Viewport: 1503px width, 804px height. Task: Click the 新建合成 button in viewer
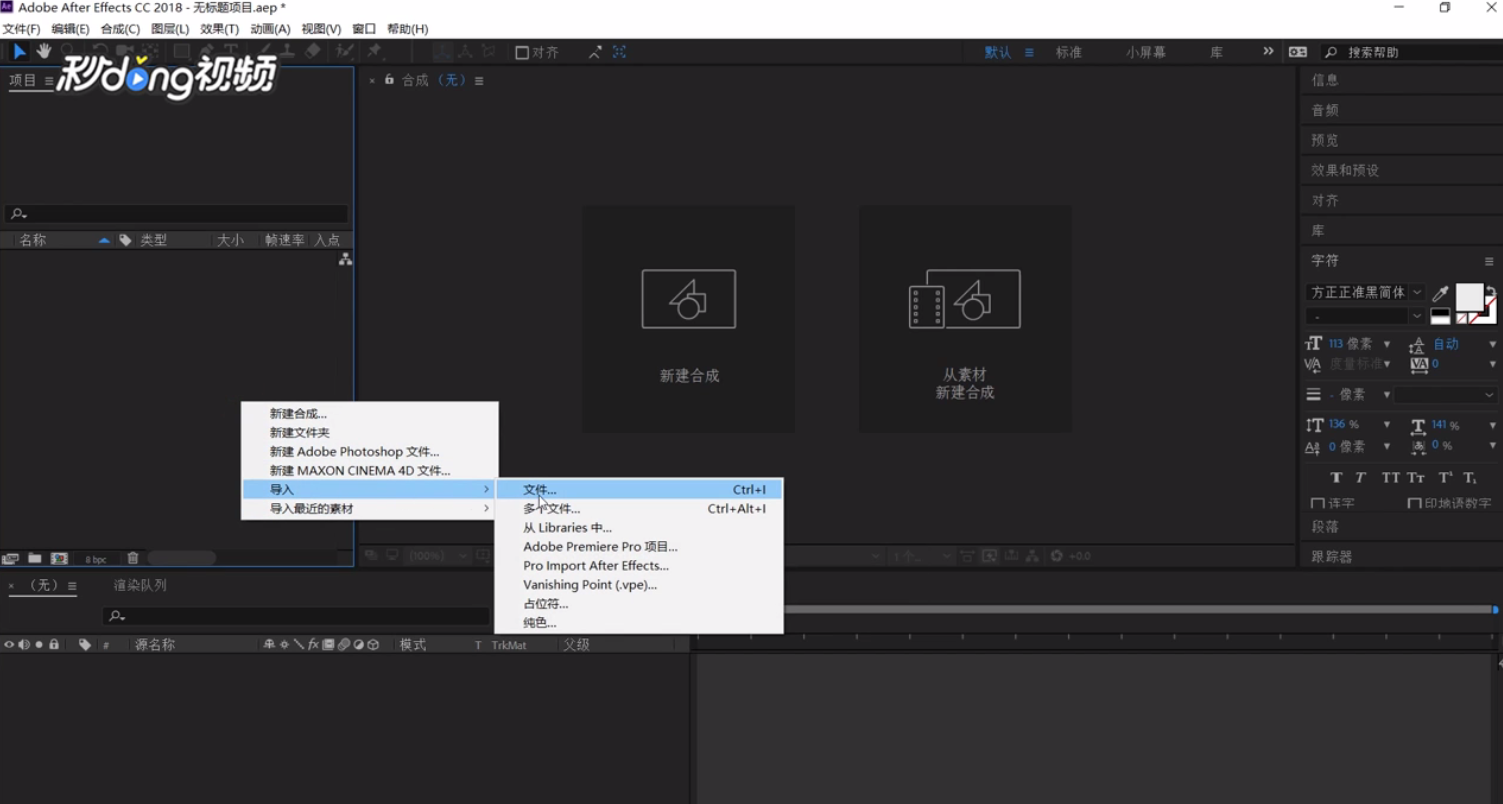(689, 319)
